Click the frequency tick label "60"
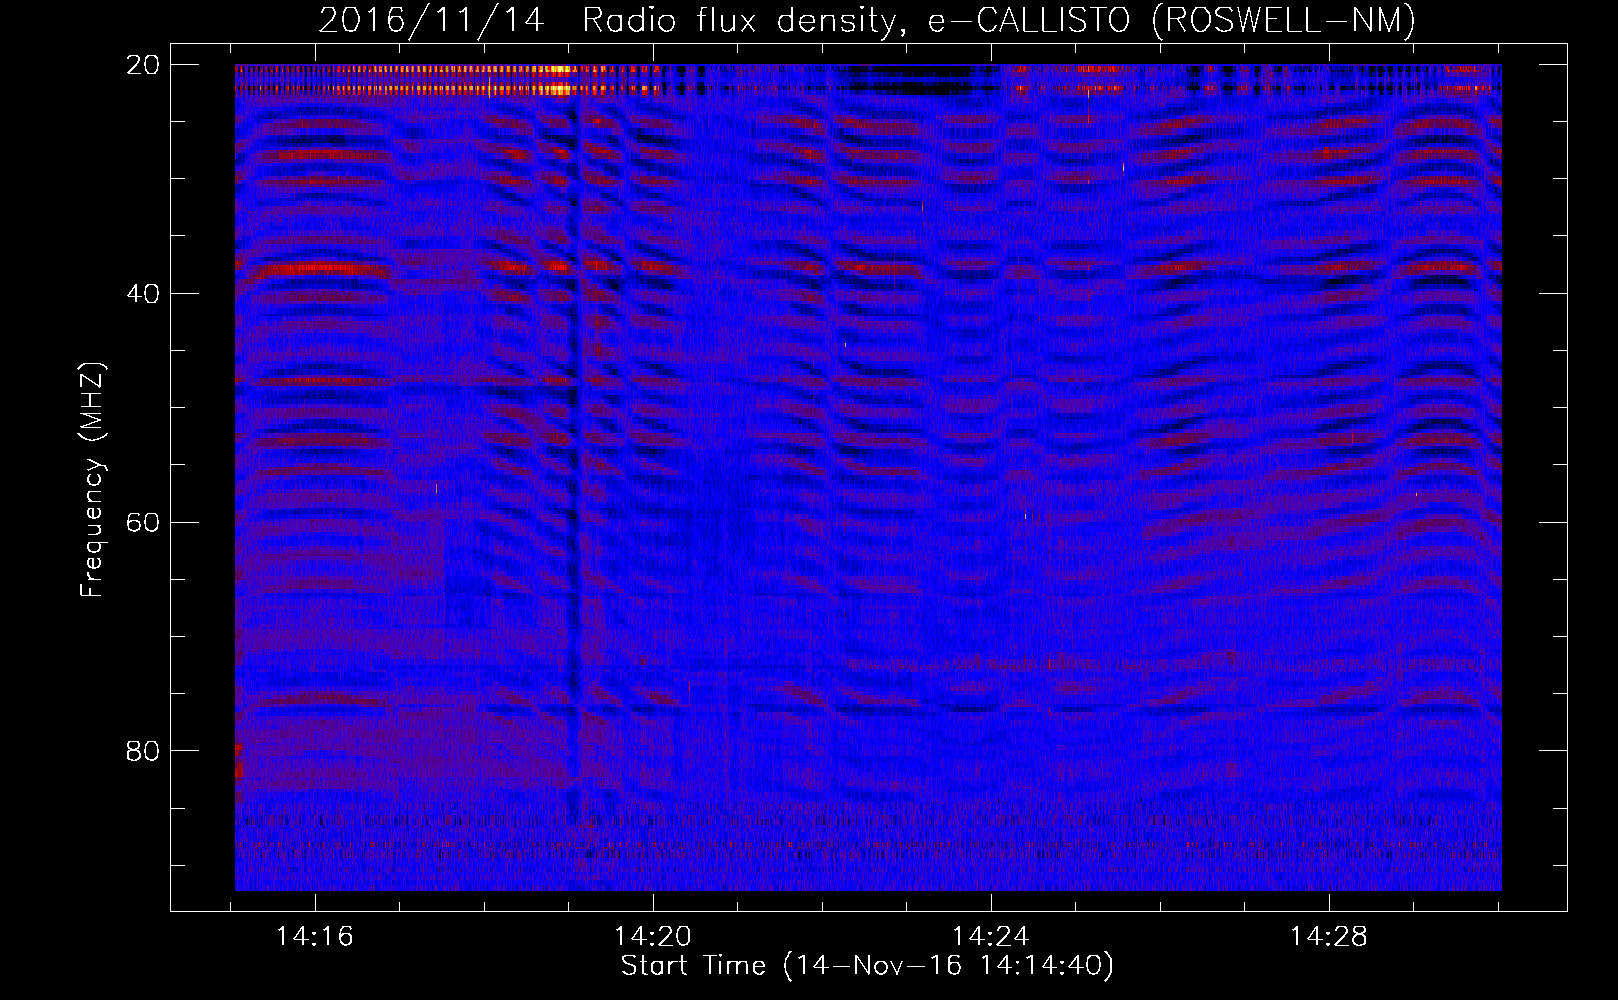Screen dimensions: 1618x1000 (x=143, y=522)
